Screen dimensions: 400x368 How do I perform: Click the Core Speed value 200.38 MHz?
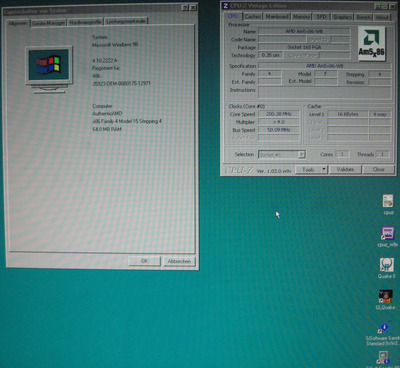coord(279,114)
